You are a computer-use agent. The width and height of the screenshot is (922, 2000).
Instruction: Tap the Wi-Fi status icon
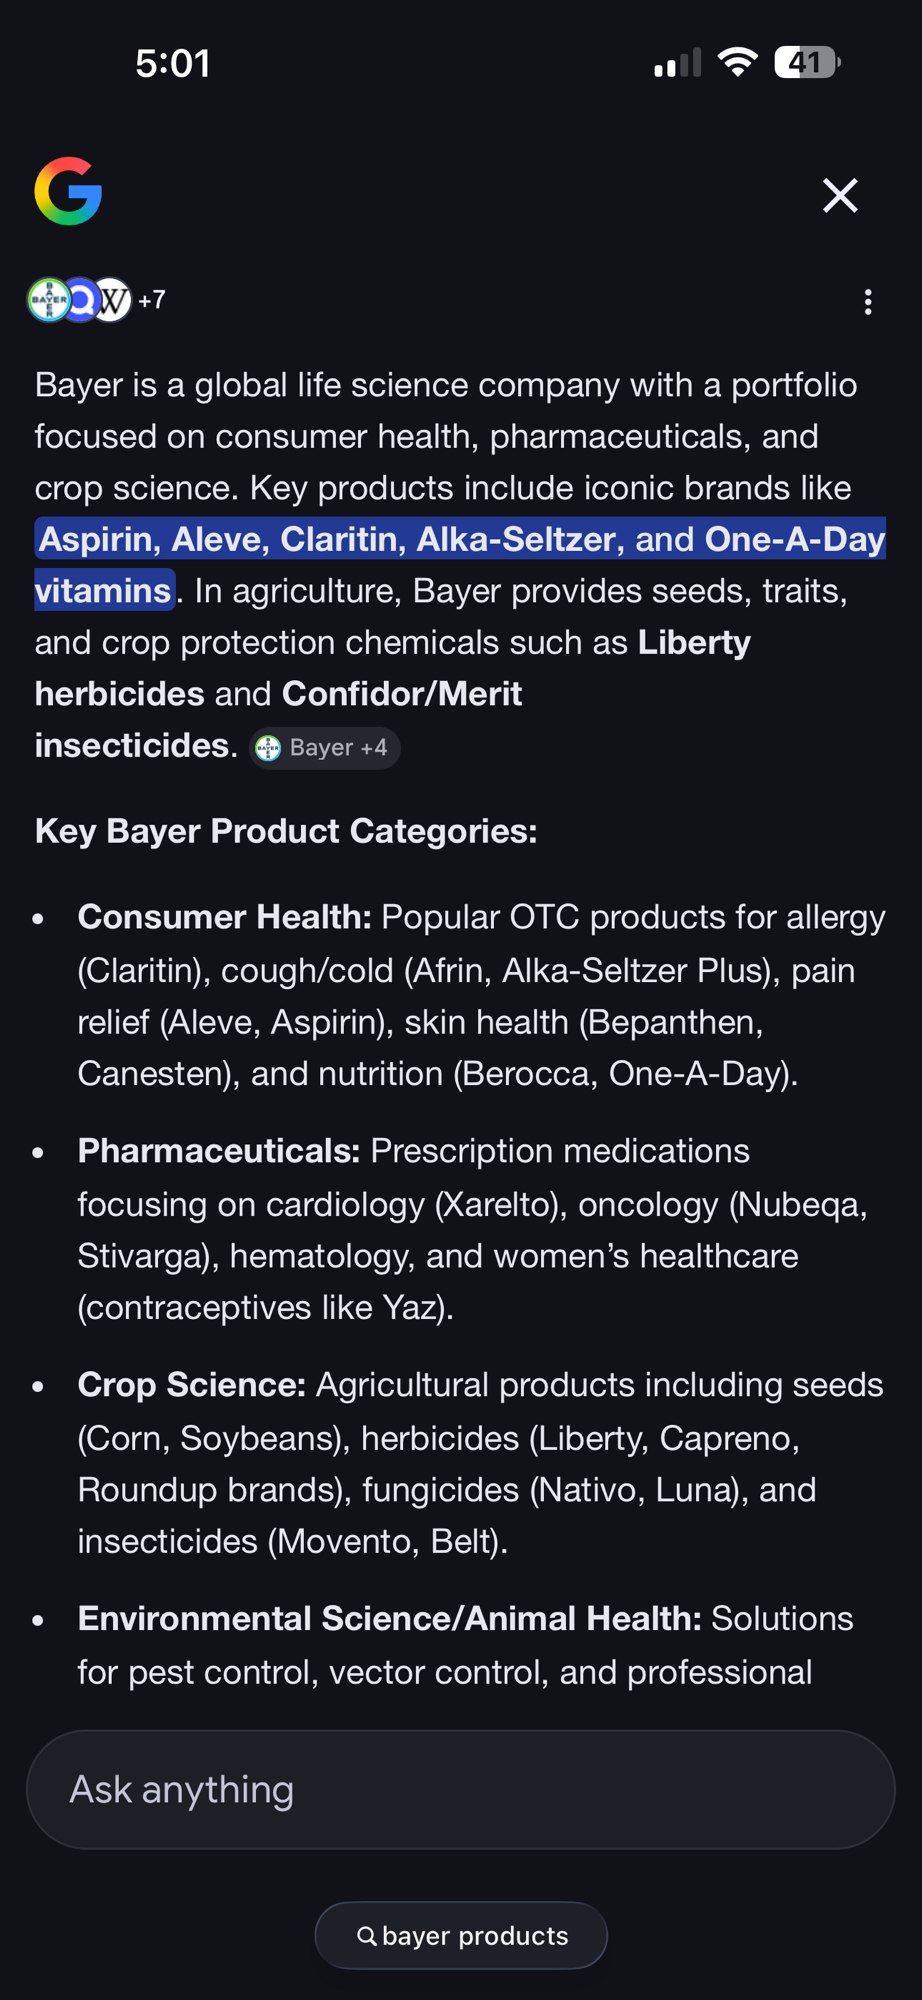(x=738, y=63)
